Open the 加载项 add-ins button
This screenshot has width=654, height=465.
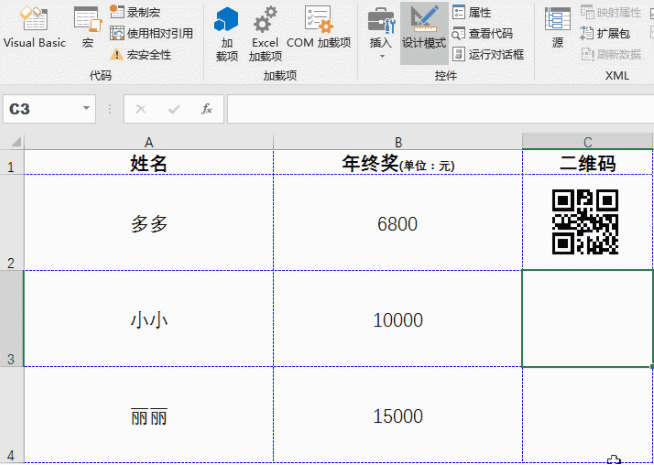pyautogui.click(x=226, y=34)
